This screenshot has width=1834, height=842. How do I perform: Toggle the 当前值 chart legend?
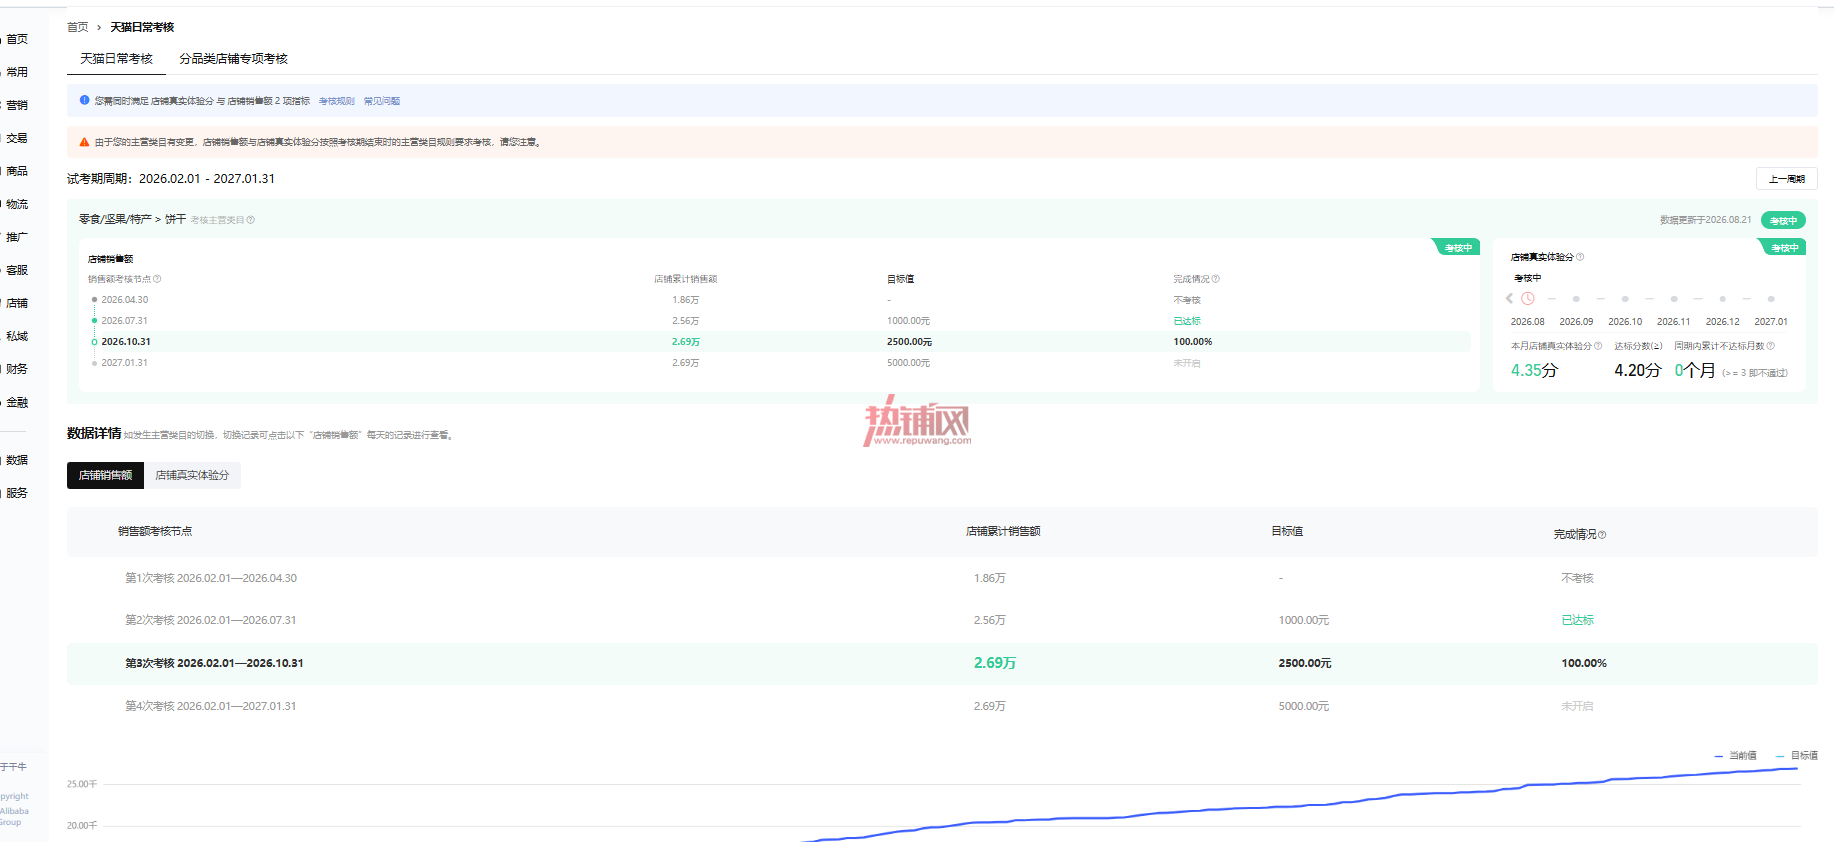click(x=1735, y=756)
